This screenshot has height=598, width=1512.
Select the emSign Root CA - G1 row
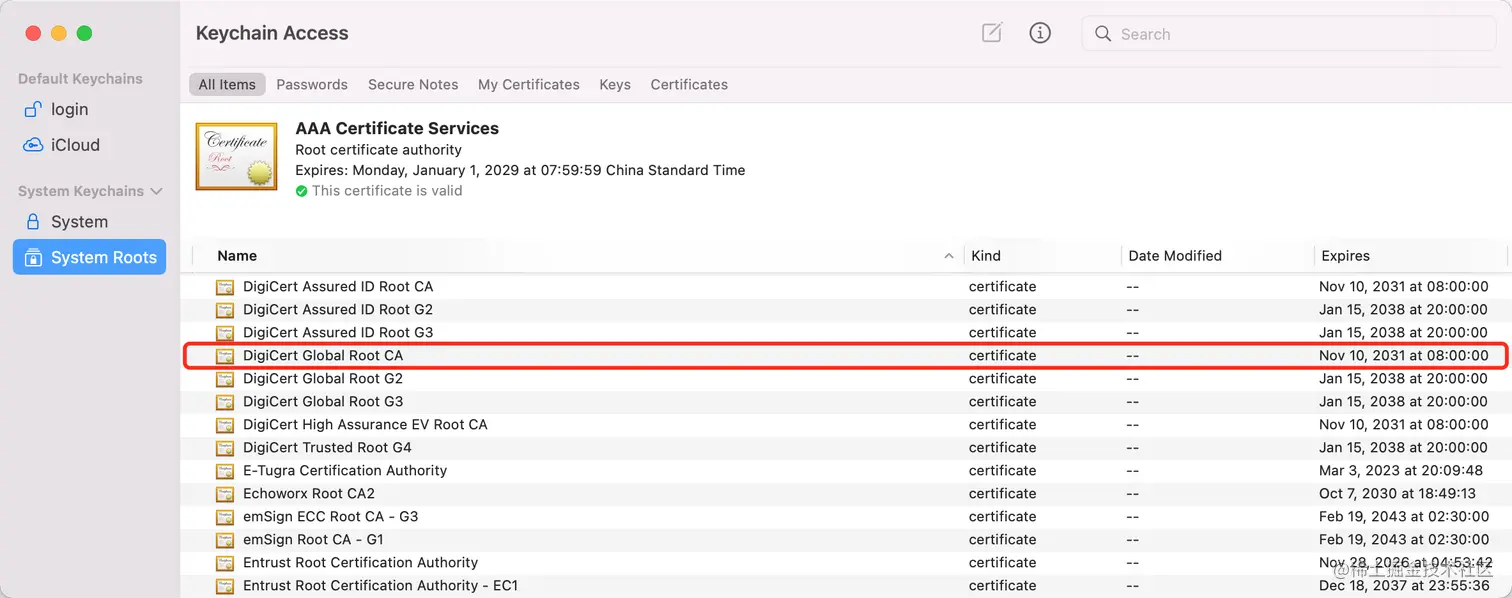click(846, 540)
